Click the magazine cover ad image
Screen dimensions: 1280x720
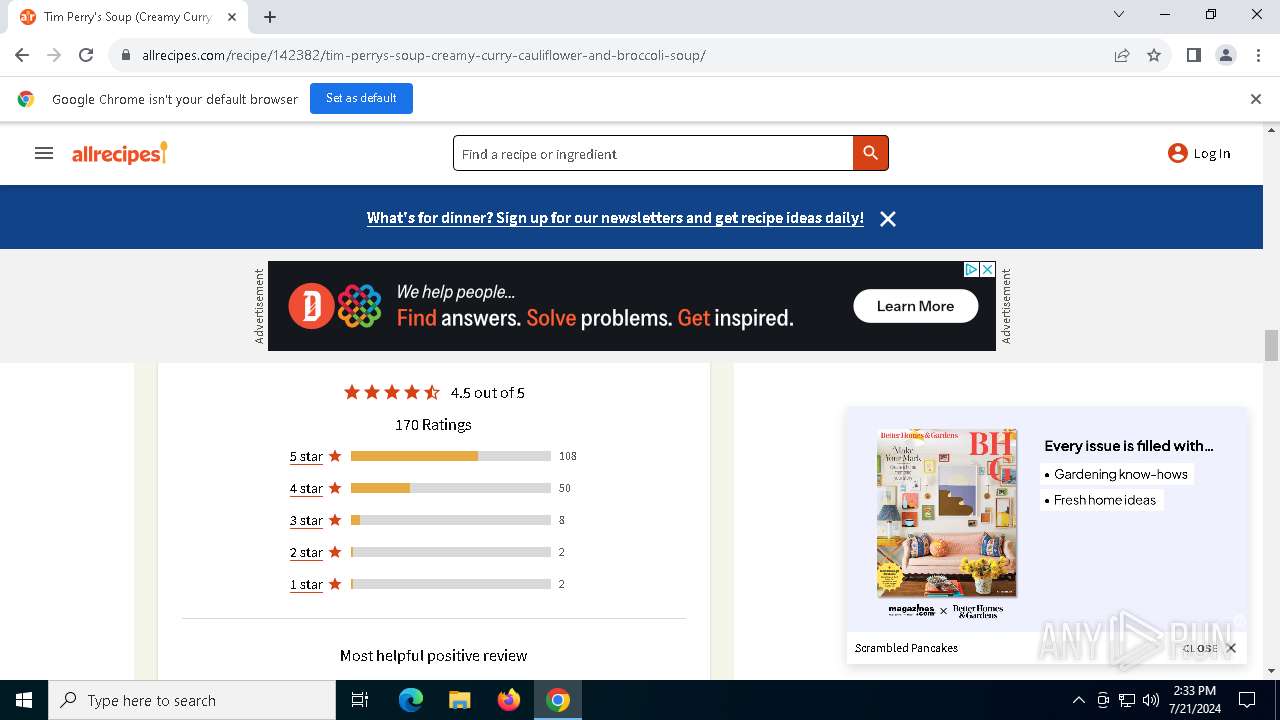tap(947, 514)
